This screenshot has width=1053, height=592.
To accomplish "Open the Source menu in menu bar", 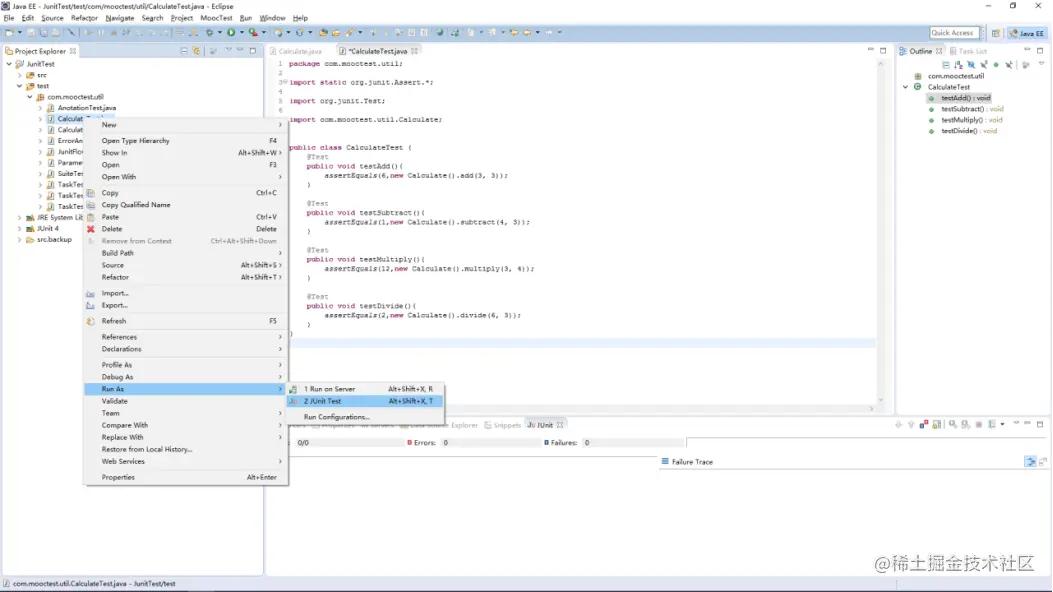I will tap(52, 18).
